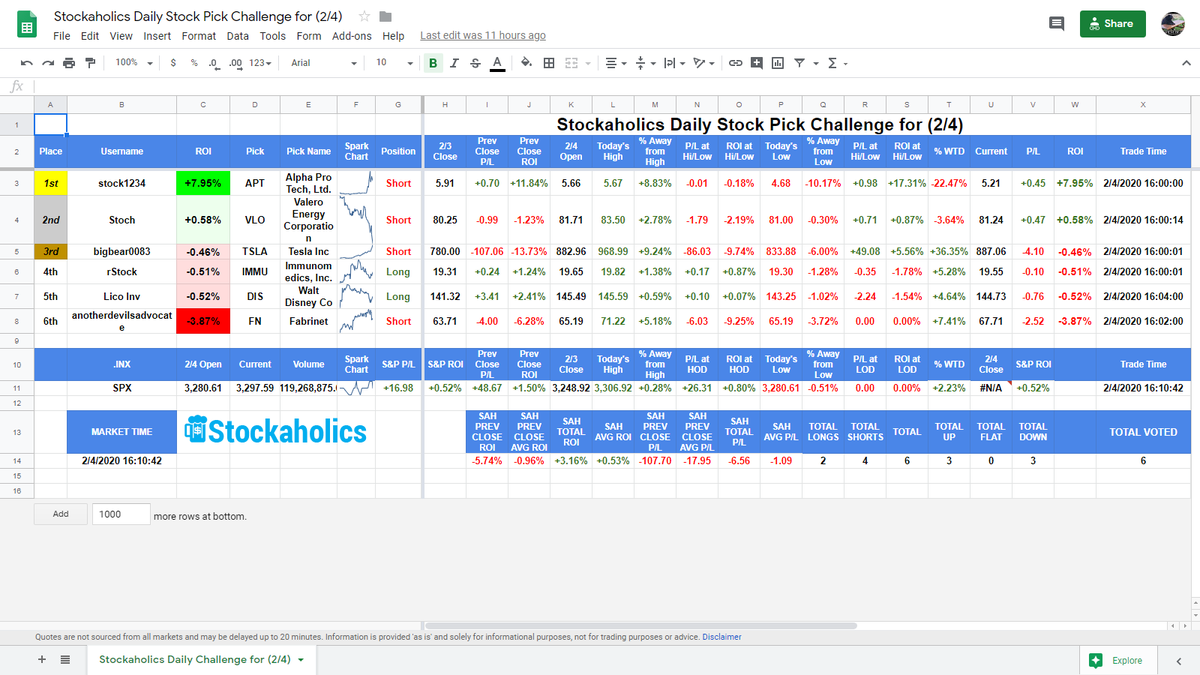Toggle bold formatting
Viewport: 1200px width, 675px height.
coord(433,63)
